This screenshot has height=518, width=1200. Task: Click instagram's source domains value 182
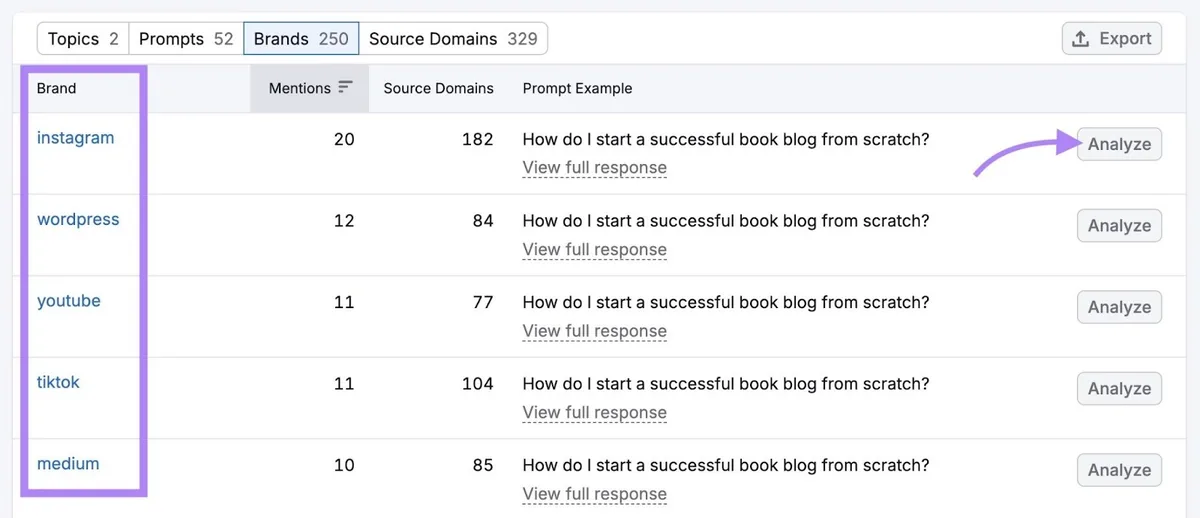477,139
